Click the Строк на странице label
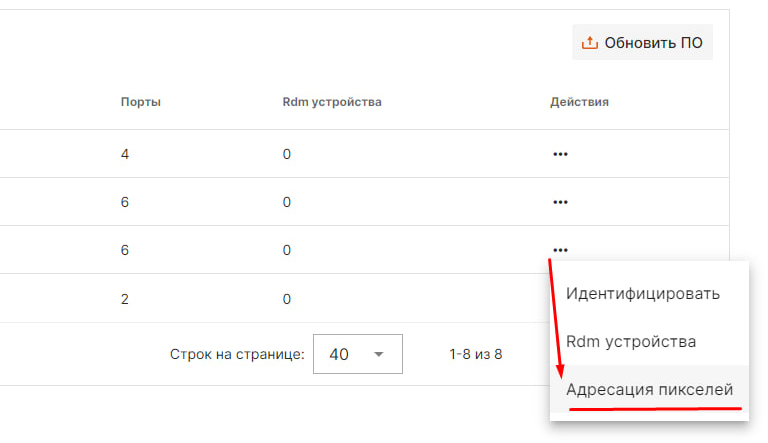 point(237,355)
